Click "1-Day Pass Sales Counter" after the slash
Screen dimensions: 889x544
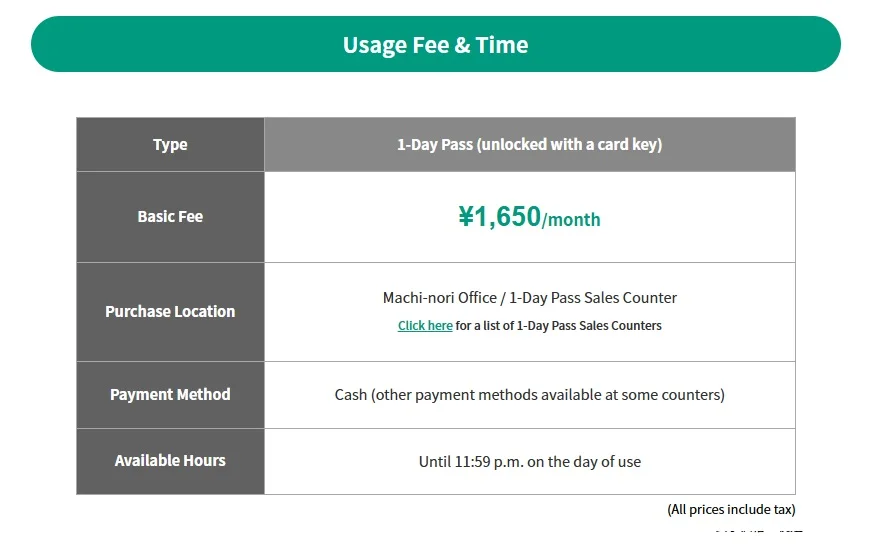click(x=593, y=298)
